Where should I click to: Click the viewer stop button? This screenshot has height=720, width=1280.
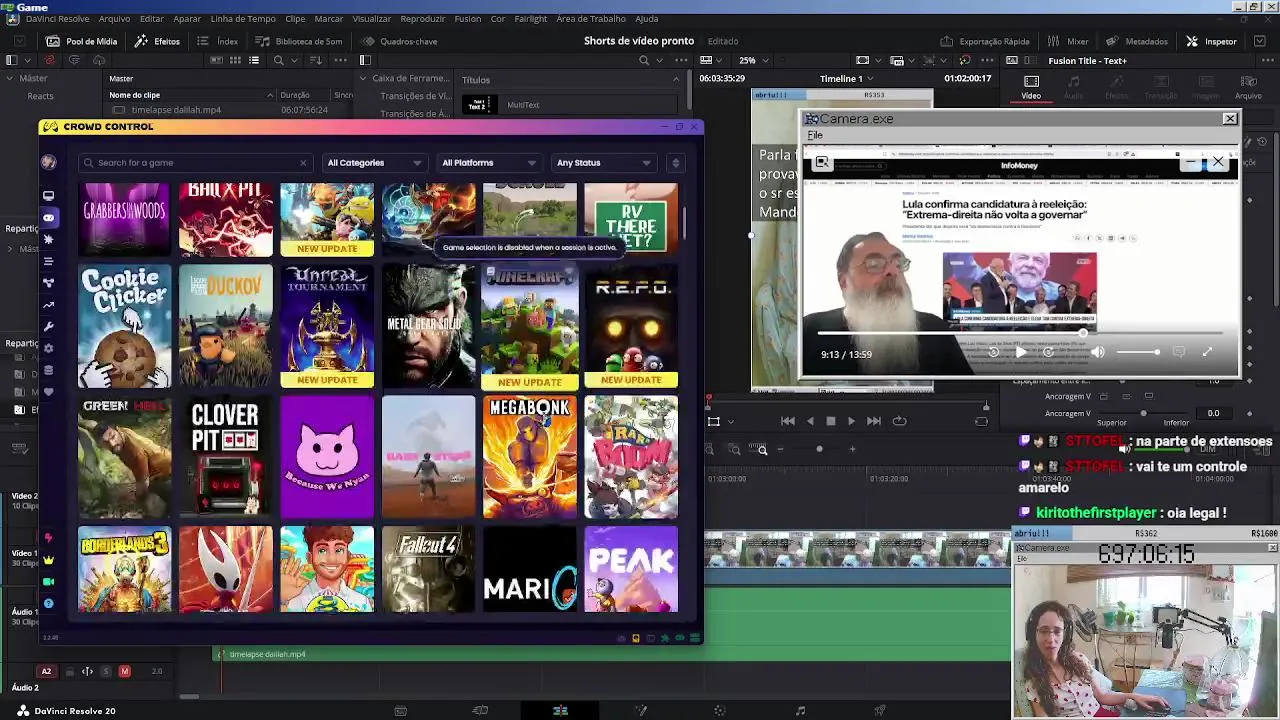[x=830, y=421]
